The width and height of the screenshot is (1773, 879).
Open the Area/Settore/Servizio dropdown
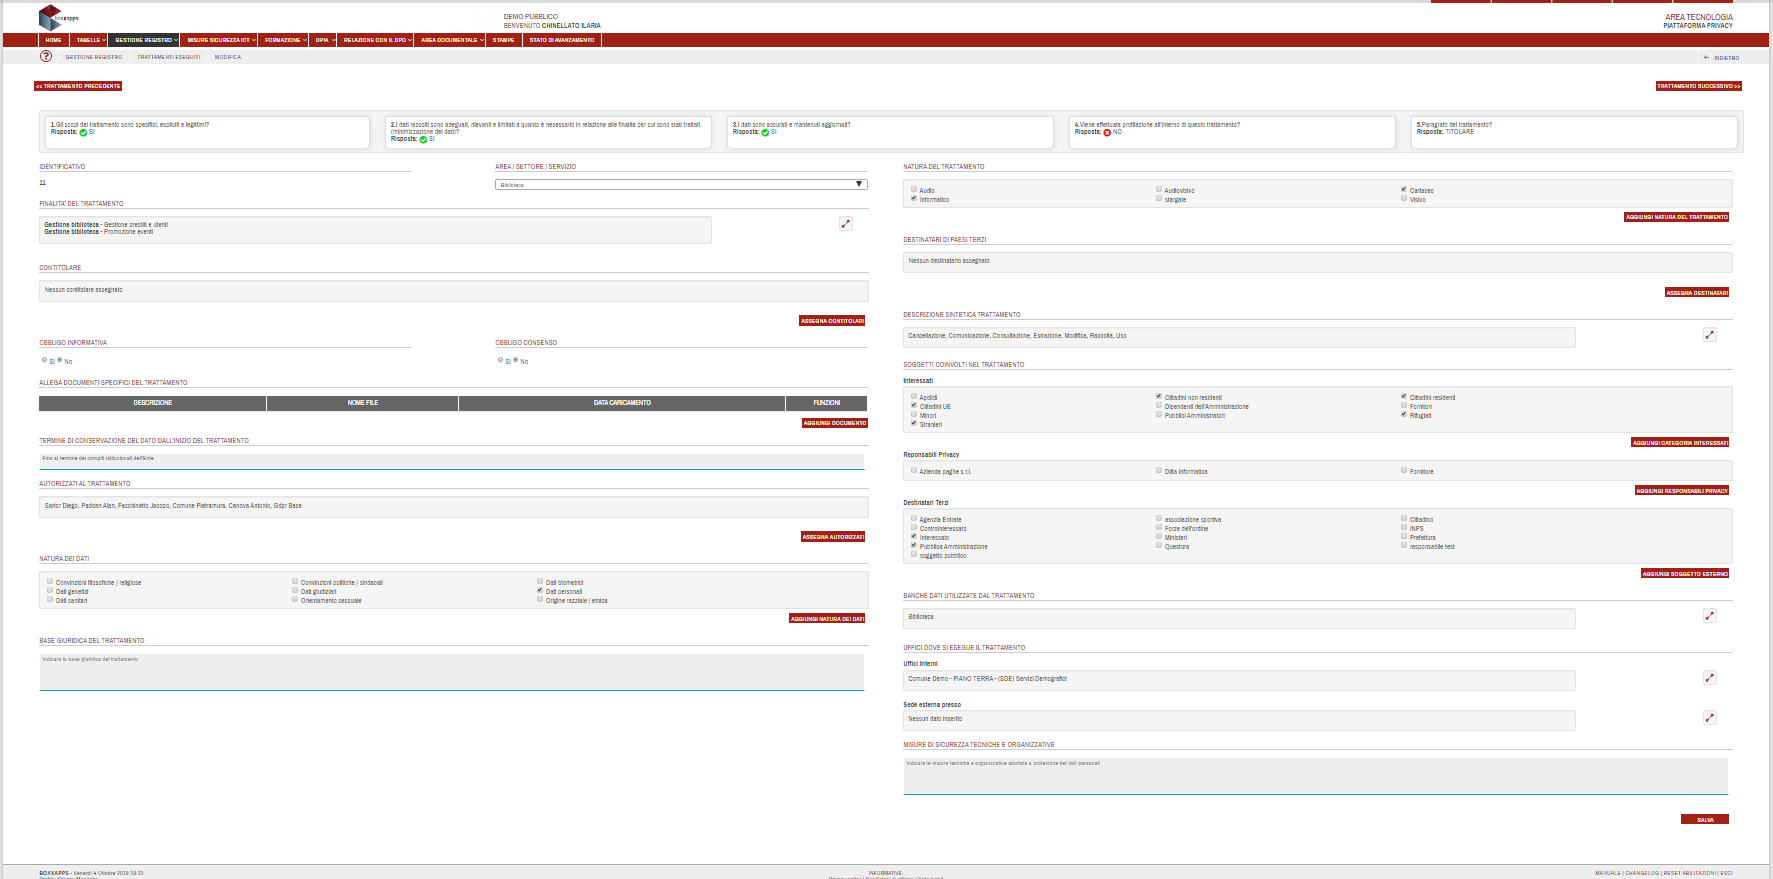pos(681,184)
